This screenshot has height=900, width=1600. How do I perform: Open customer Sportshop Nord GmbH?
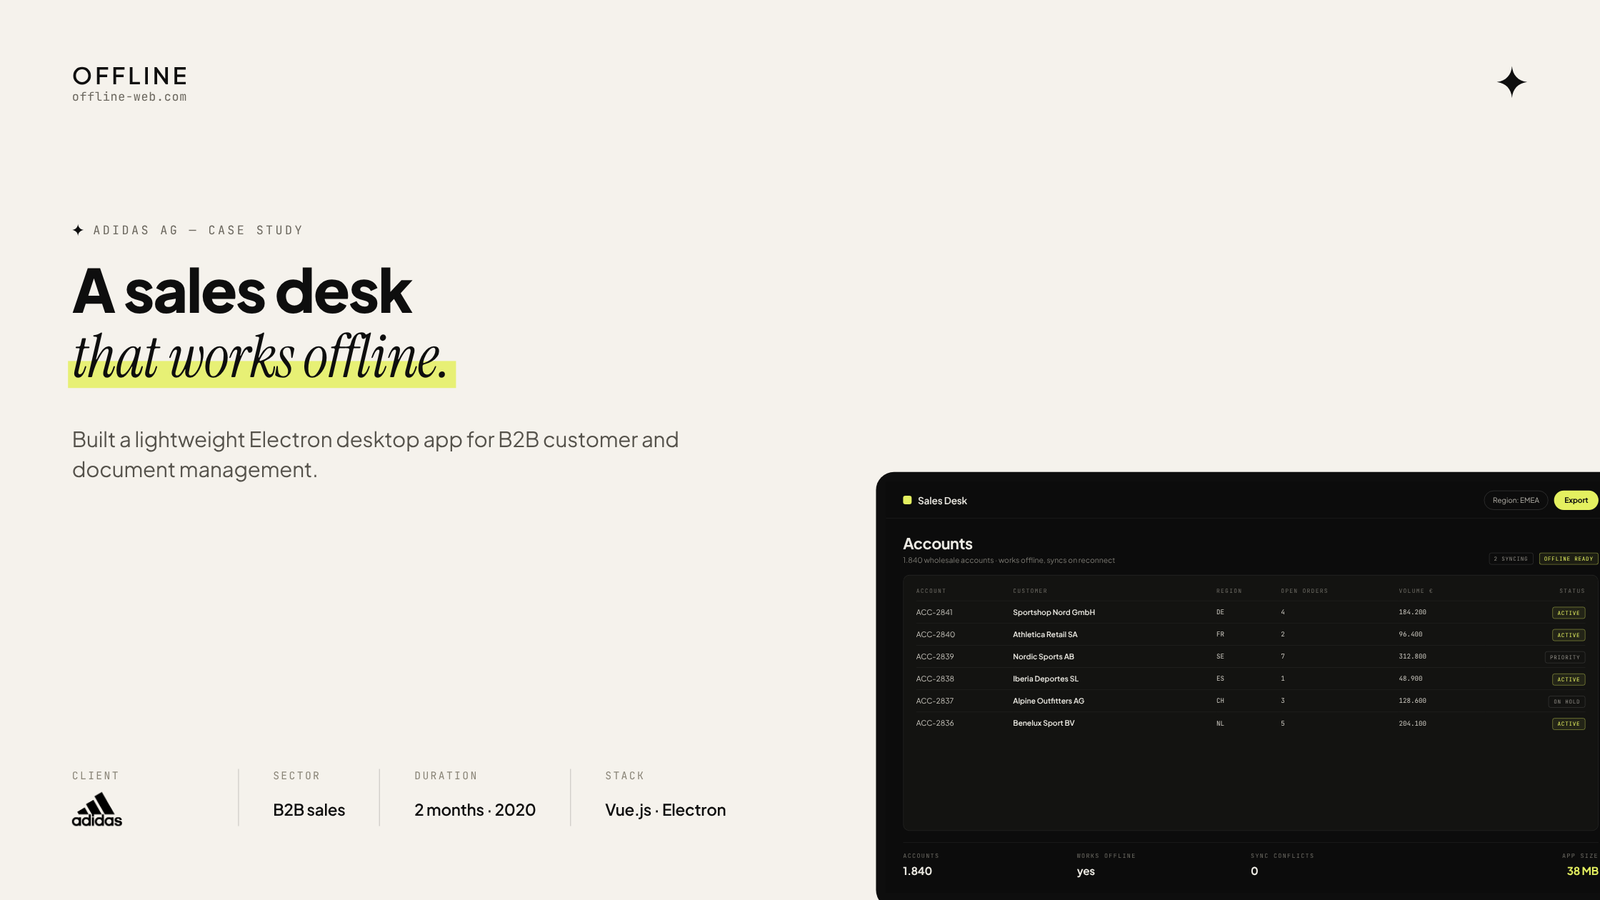pyautogui.click(x=1054, y=612)
